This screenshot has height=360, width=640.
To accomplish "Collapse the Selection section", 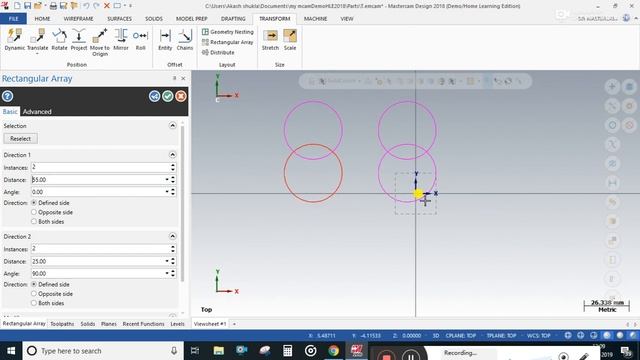I will (x=172, y=126).
